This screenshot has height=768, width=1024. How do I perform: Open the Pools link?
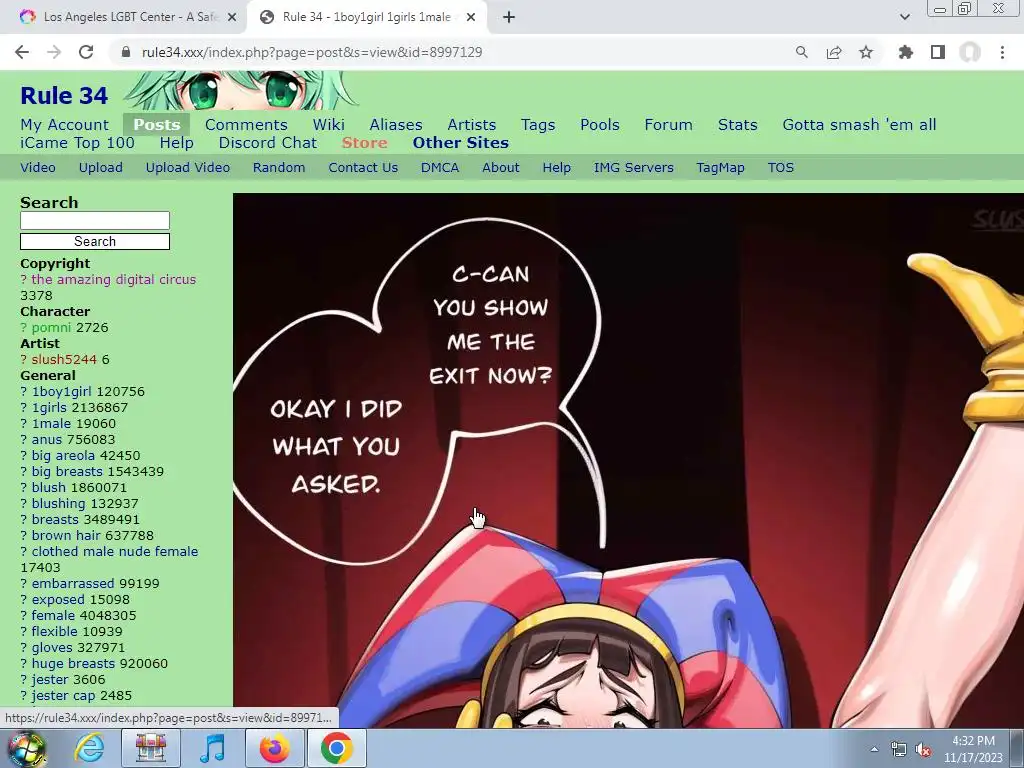coord(600,125)
